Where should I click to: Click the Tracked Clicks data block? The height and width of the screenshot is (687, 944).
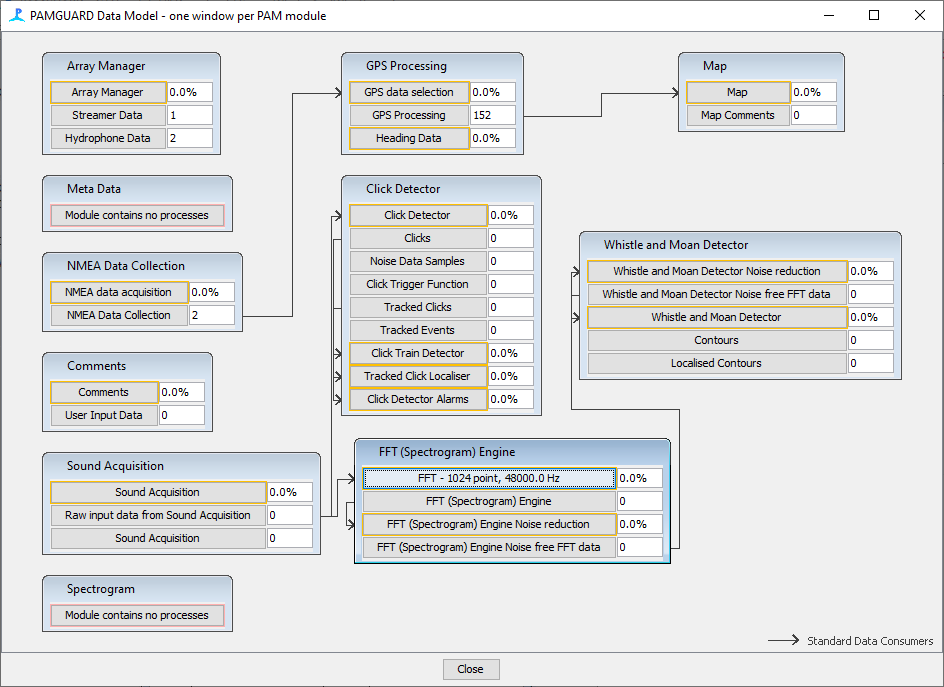click(418, 307)
